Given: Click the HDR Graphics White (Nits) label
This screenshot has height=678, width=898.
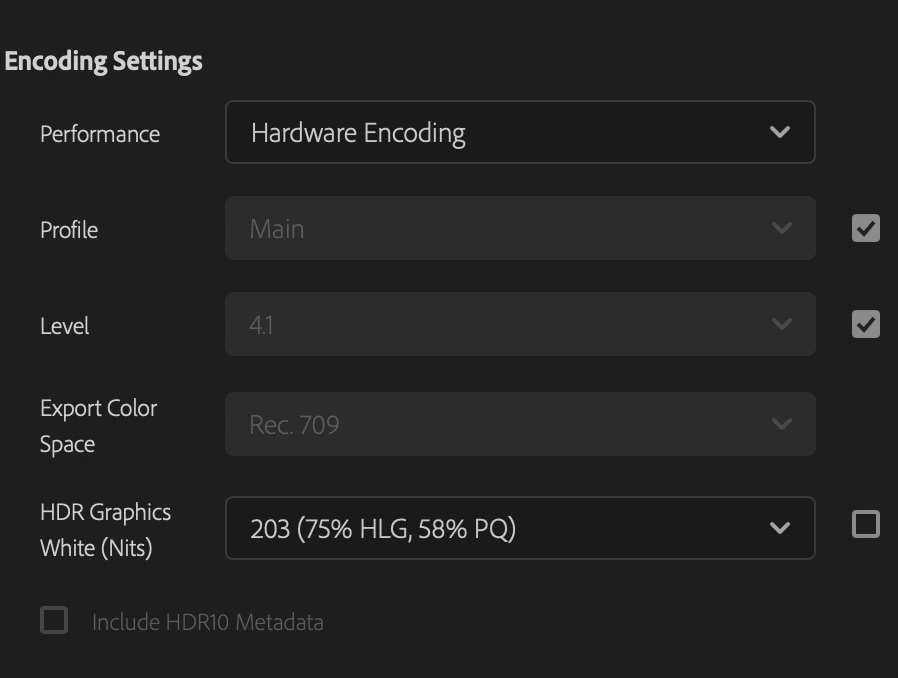Looking at the screenshot, I should (x=105, y=530).
